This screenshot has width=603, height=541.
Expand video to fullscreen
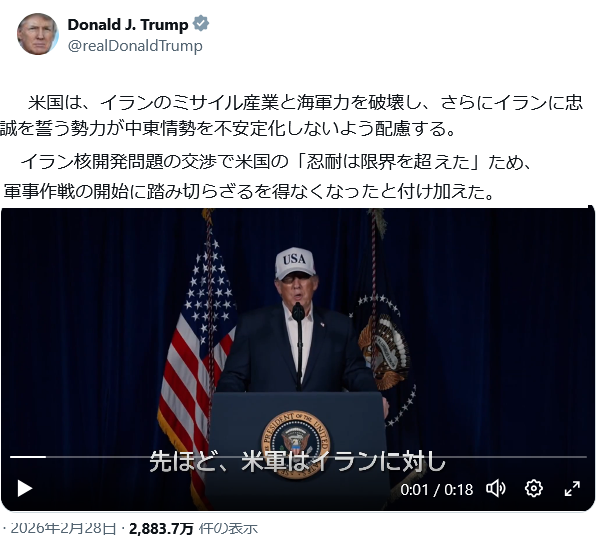(572, 488)
